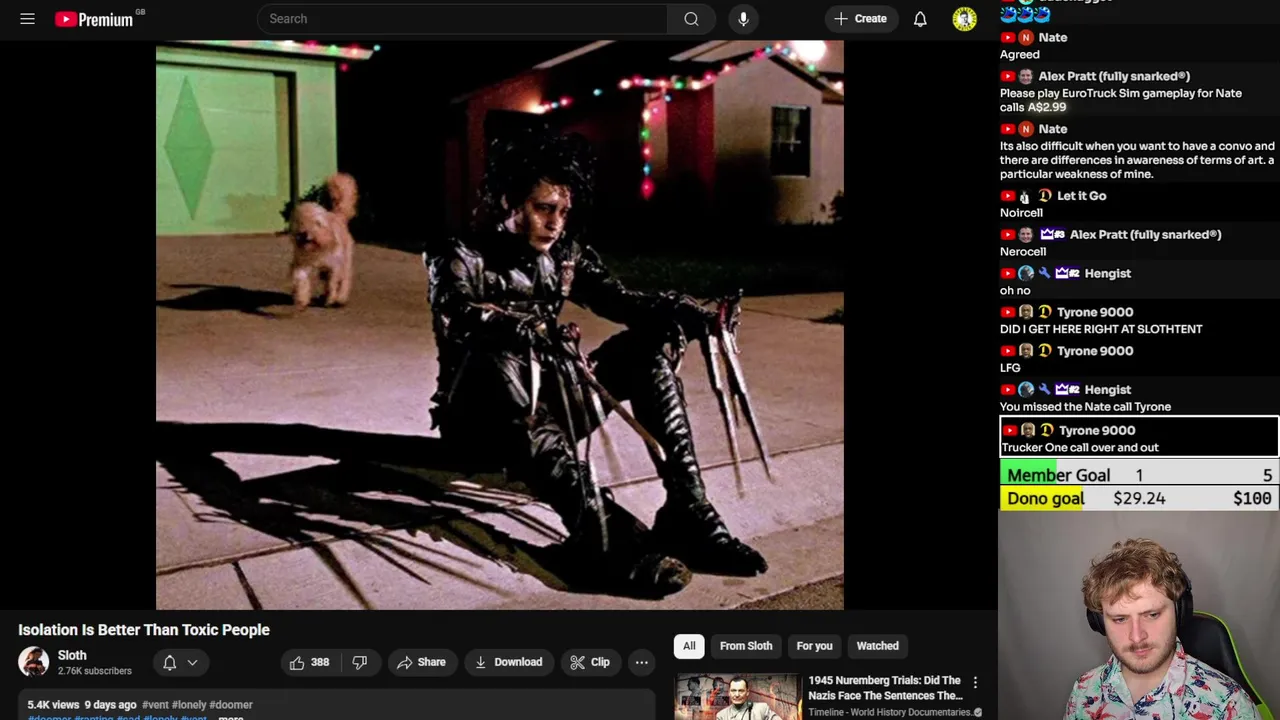
Task: Open the hamburger guide menu
Action: [x=27, y=19]
